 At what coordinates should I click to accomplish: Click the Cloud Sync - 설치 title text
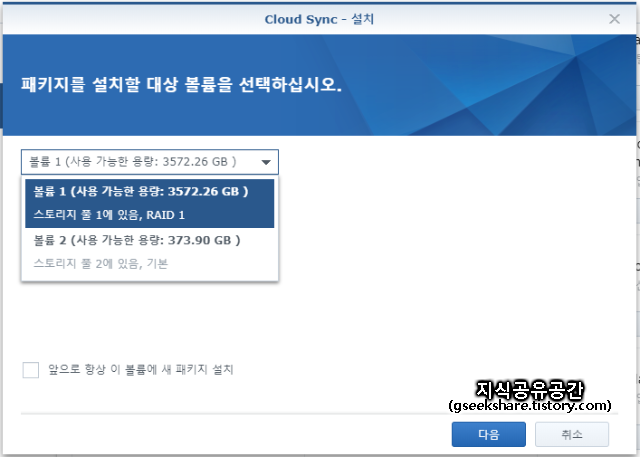coord(319,19)
